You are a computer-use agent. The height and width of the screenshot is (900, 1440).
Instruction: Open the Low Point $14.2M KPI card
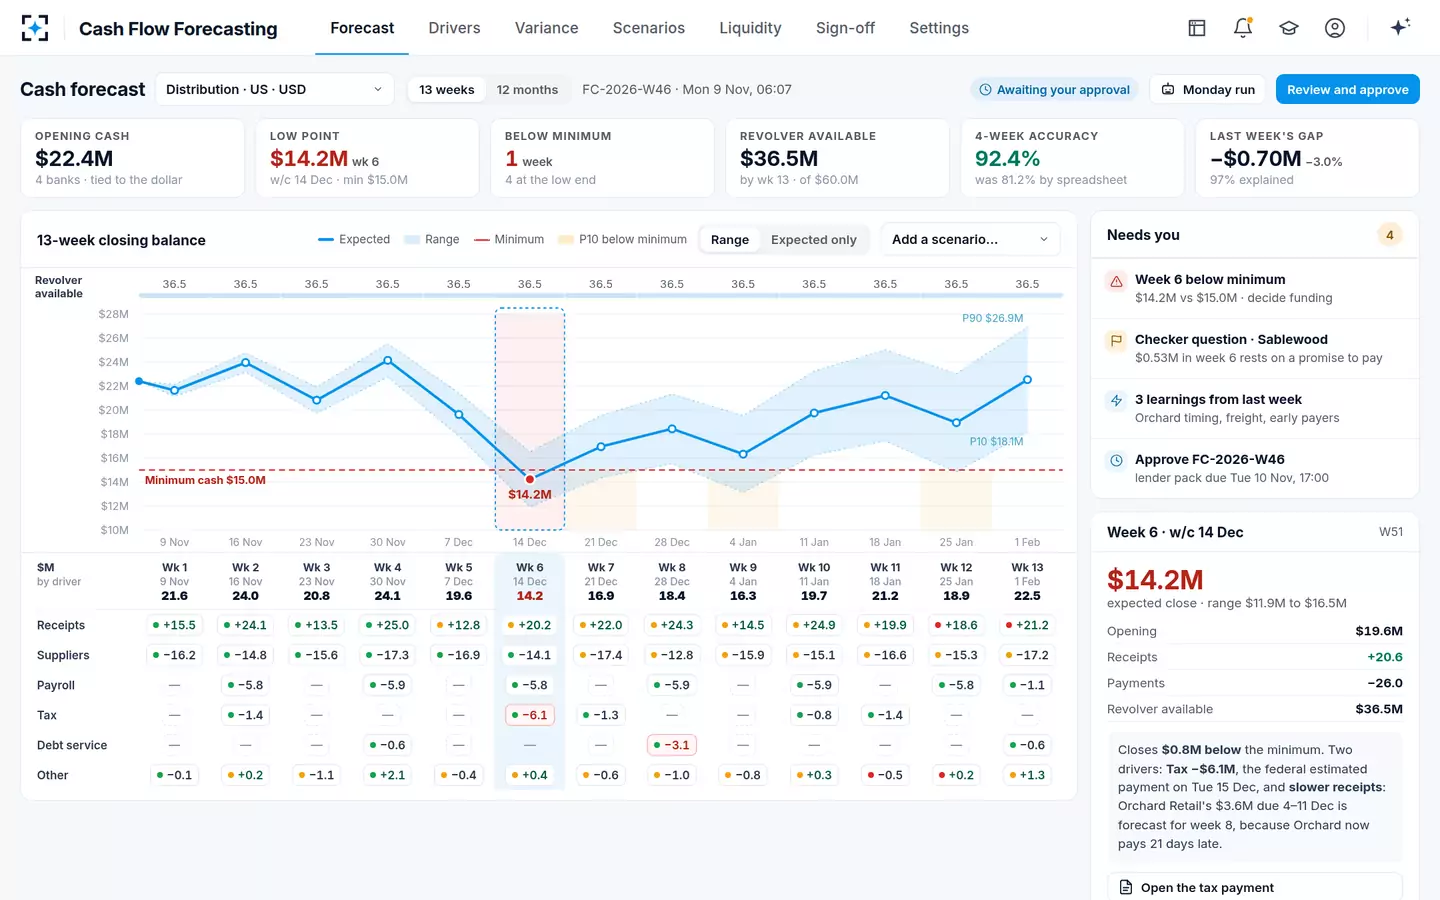(367, 158)
